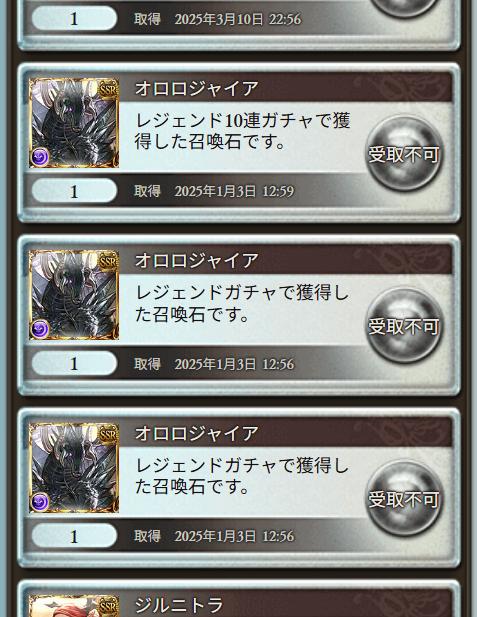This screenshot has height=617, width=477.
Task: Click dark element icon on middle オロロジャイア thumbnail
Action: tap(40, 329)
